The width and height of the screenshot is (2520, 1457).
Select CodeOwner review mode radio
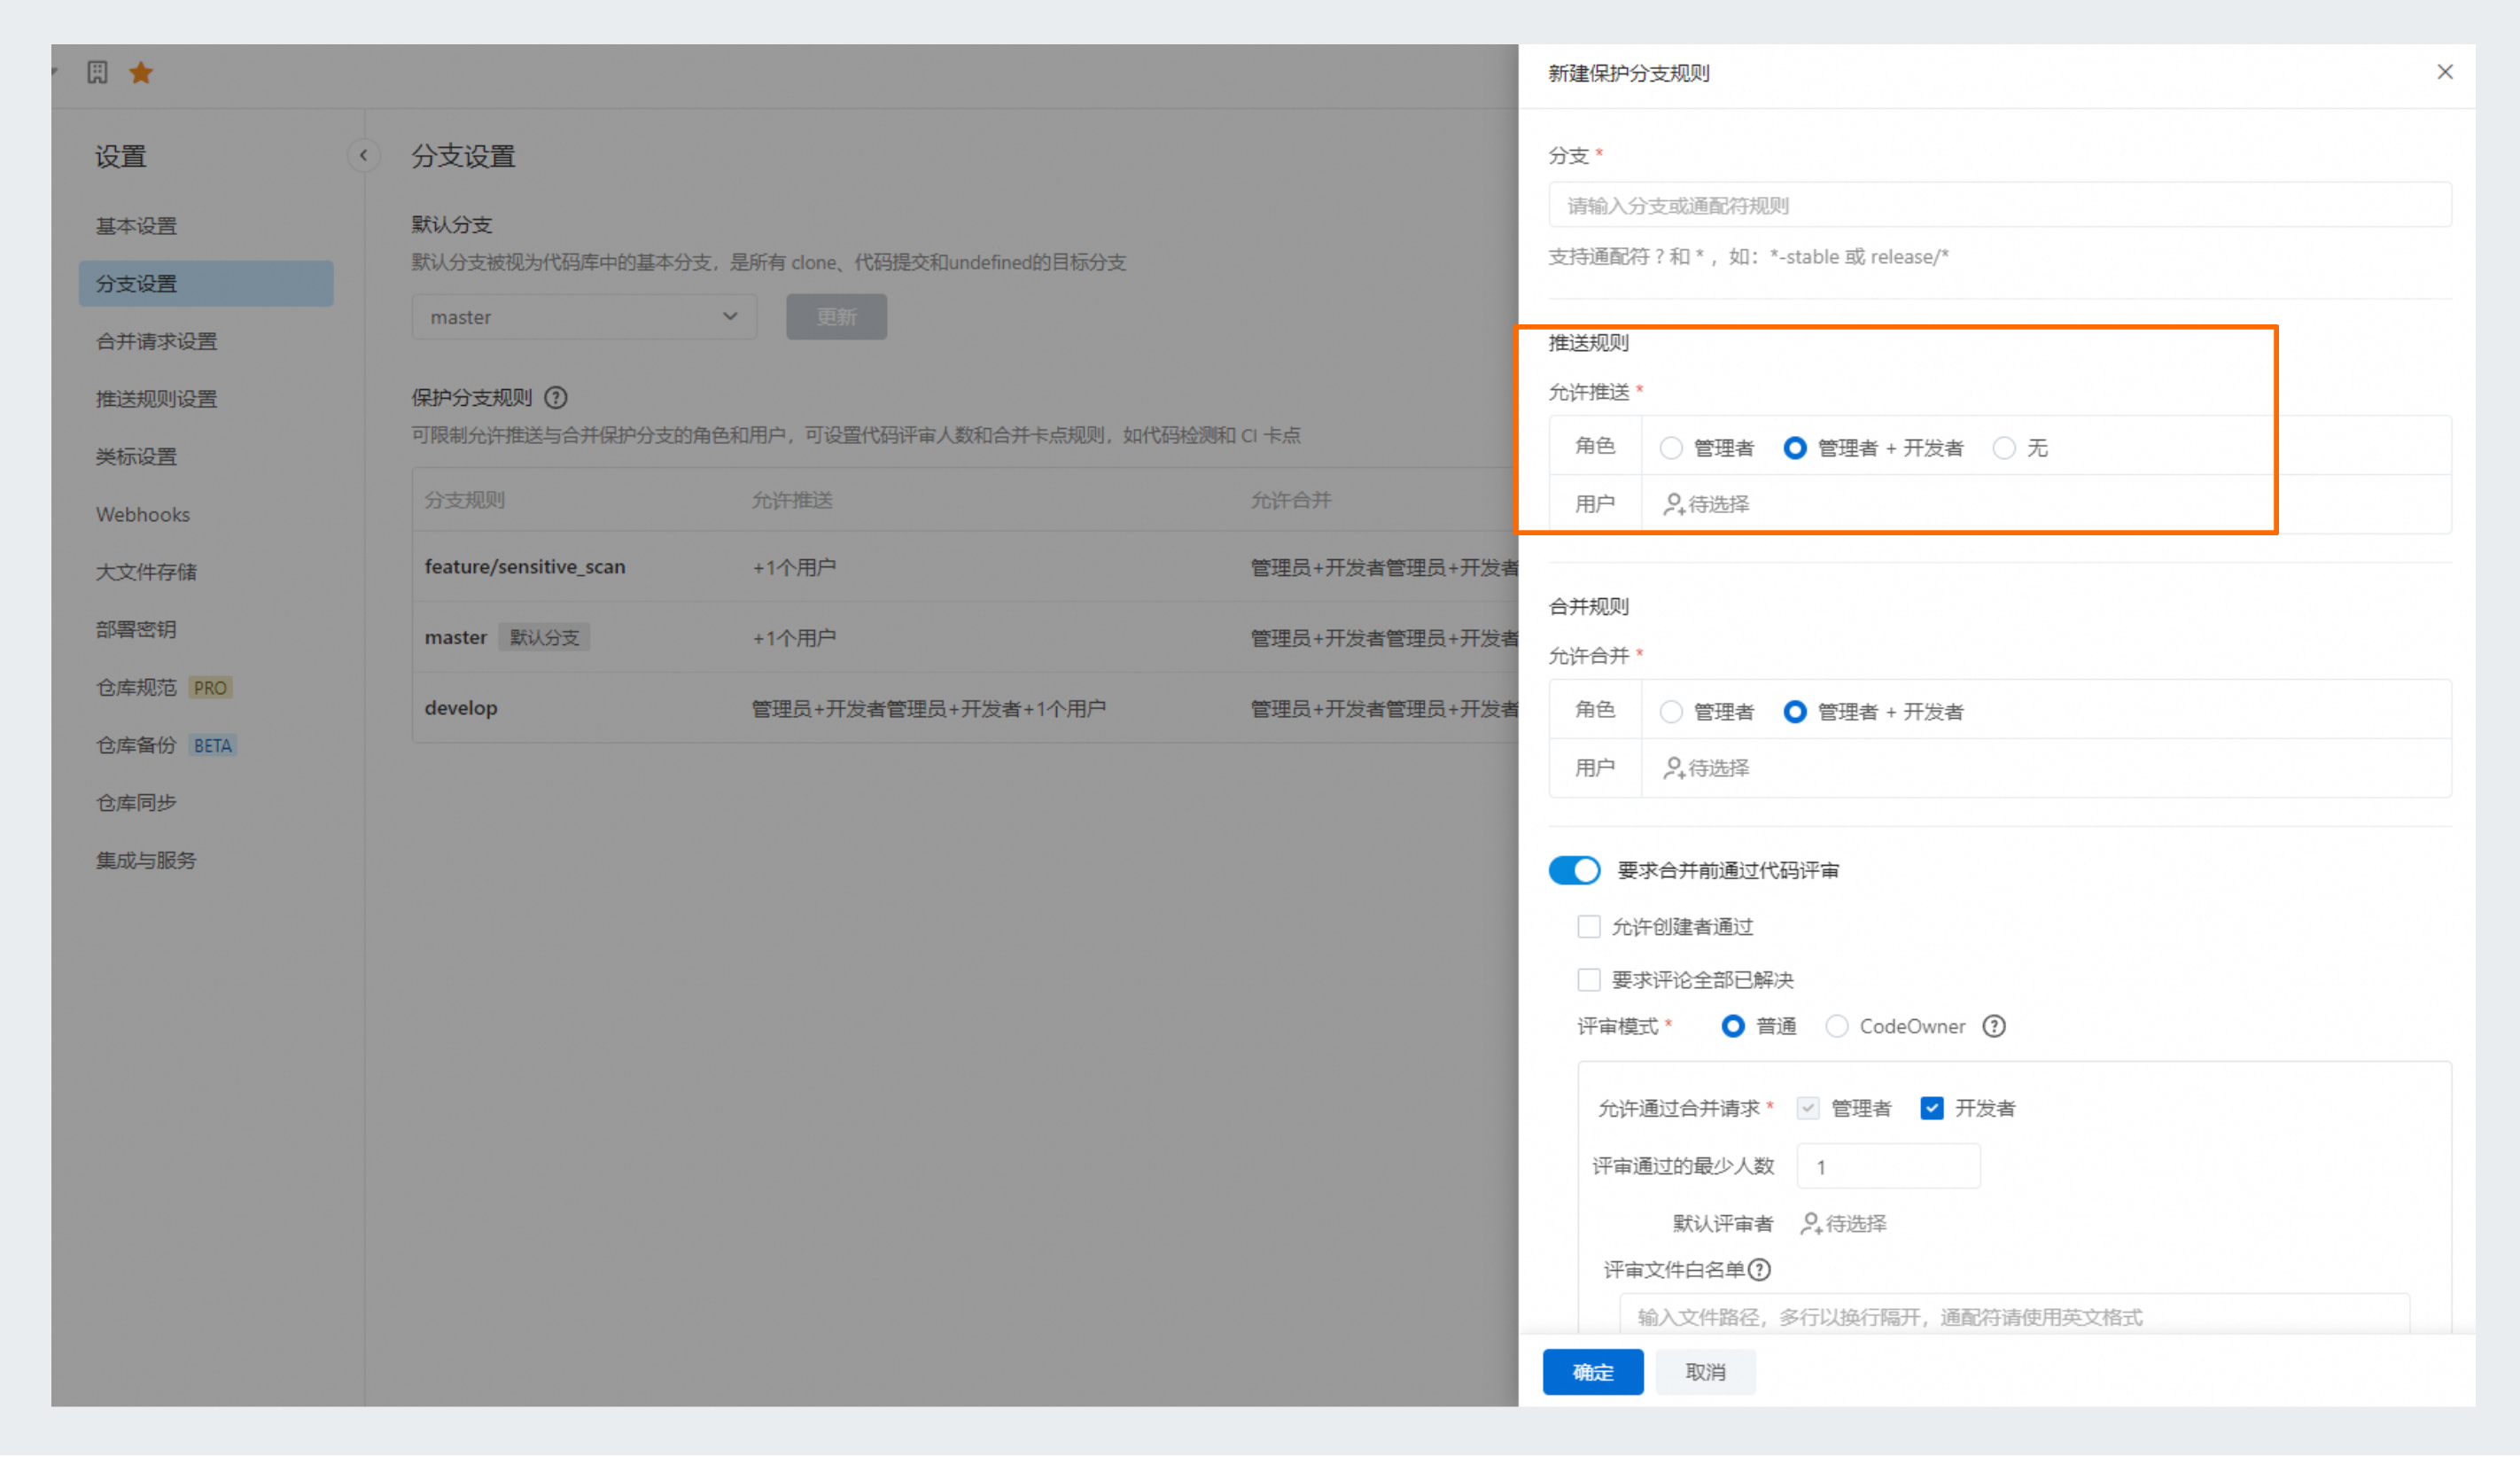click(x=1836, y=1026)
